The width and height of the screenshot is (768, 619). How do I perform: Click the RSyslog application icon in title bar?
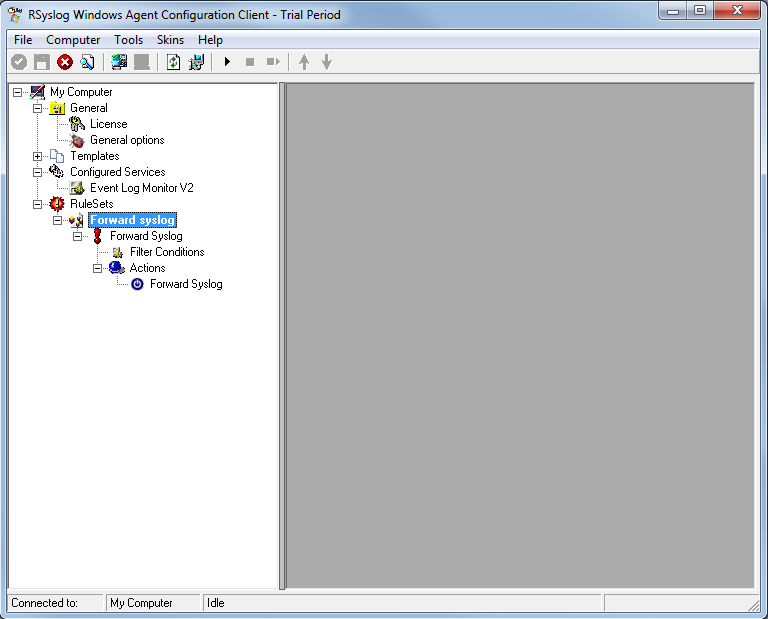point(15,15)
